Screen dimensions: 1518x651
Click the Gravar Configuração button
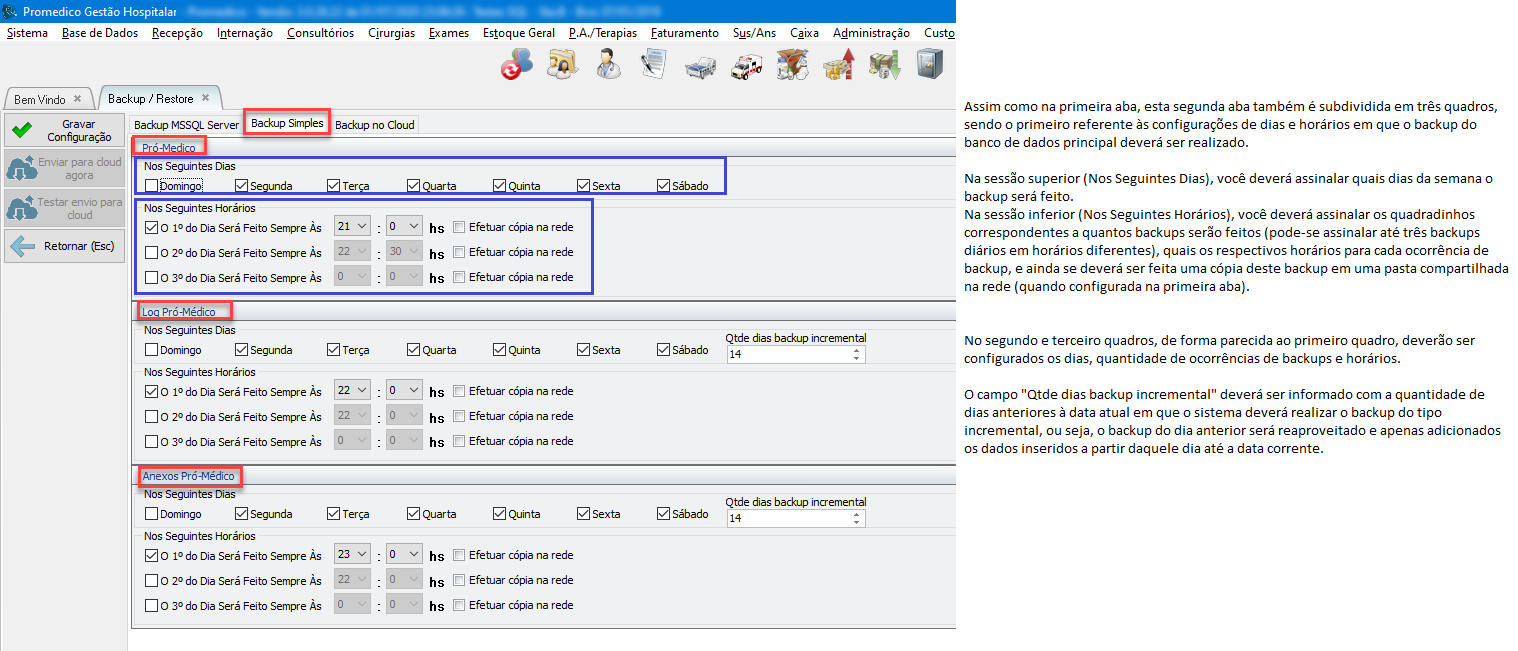tap(66, 131)
